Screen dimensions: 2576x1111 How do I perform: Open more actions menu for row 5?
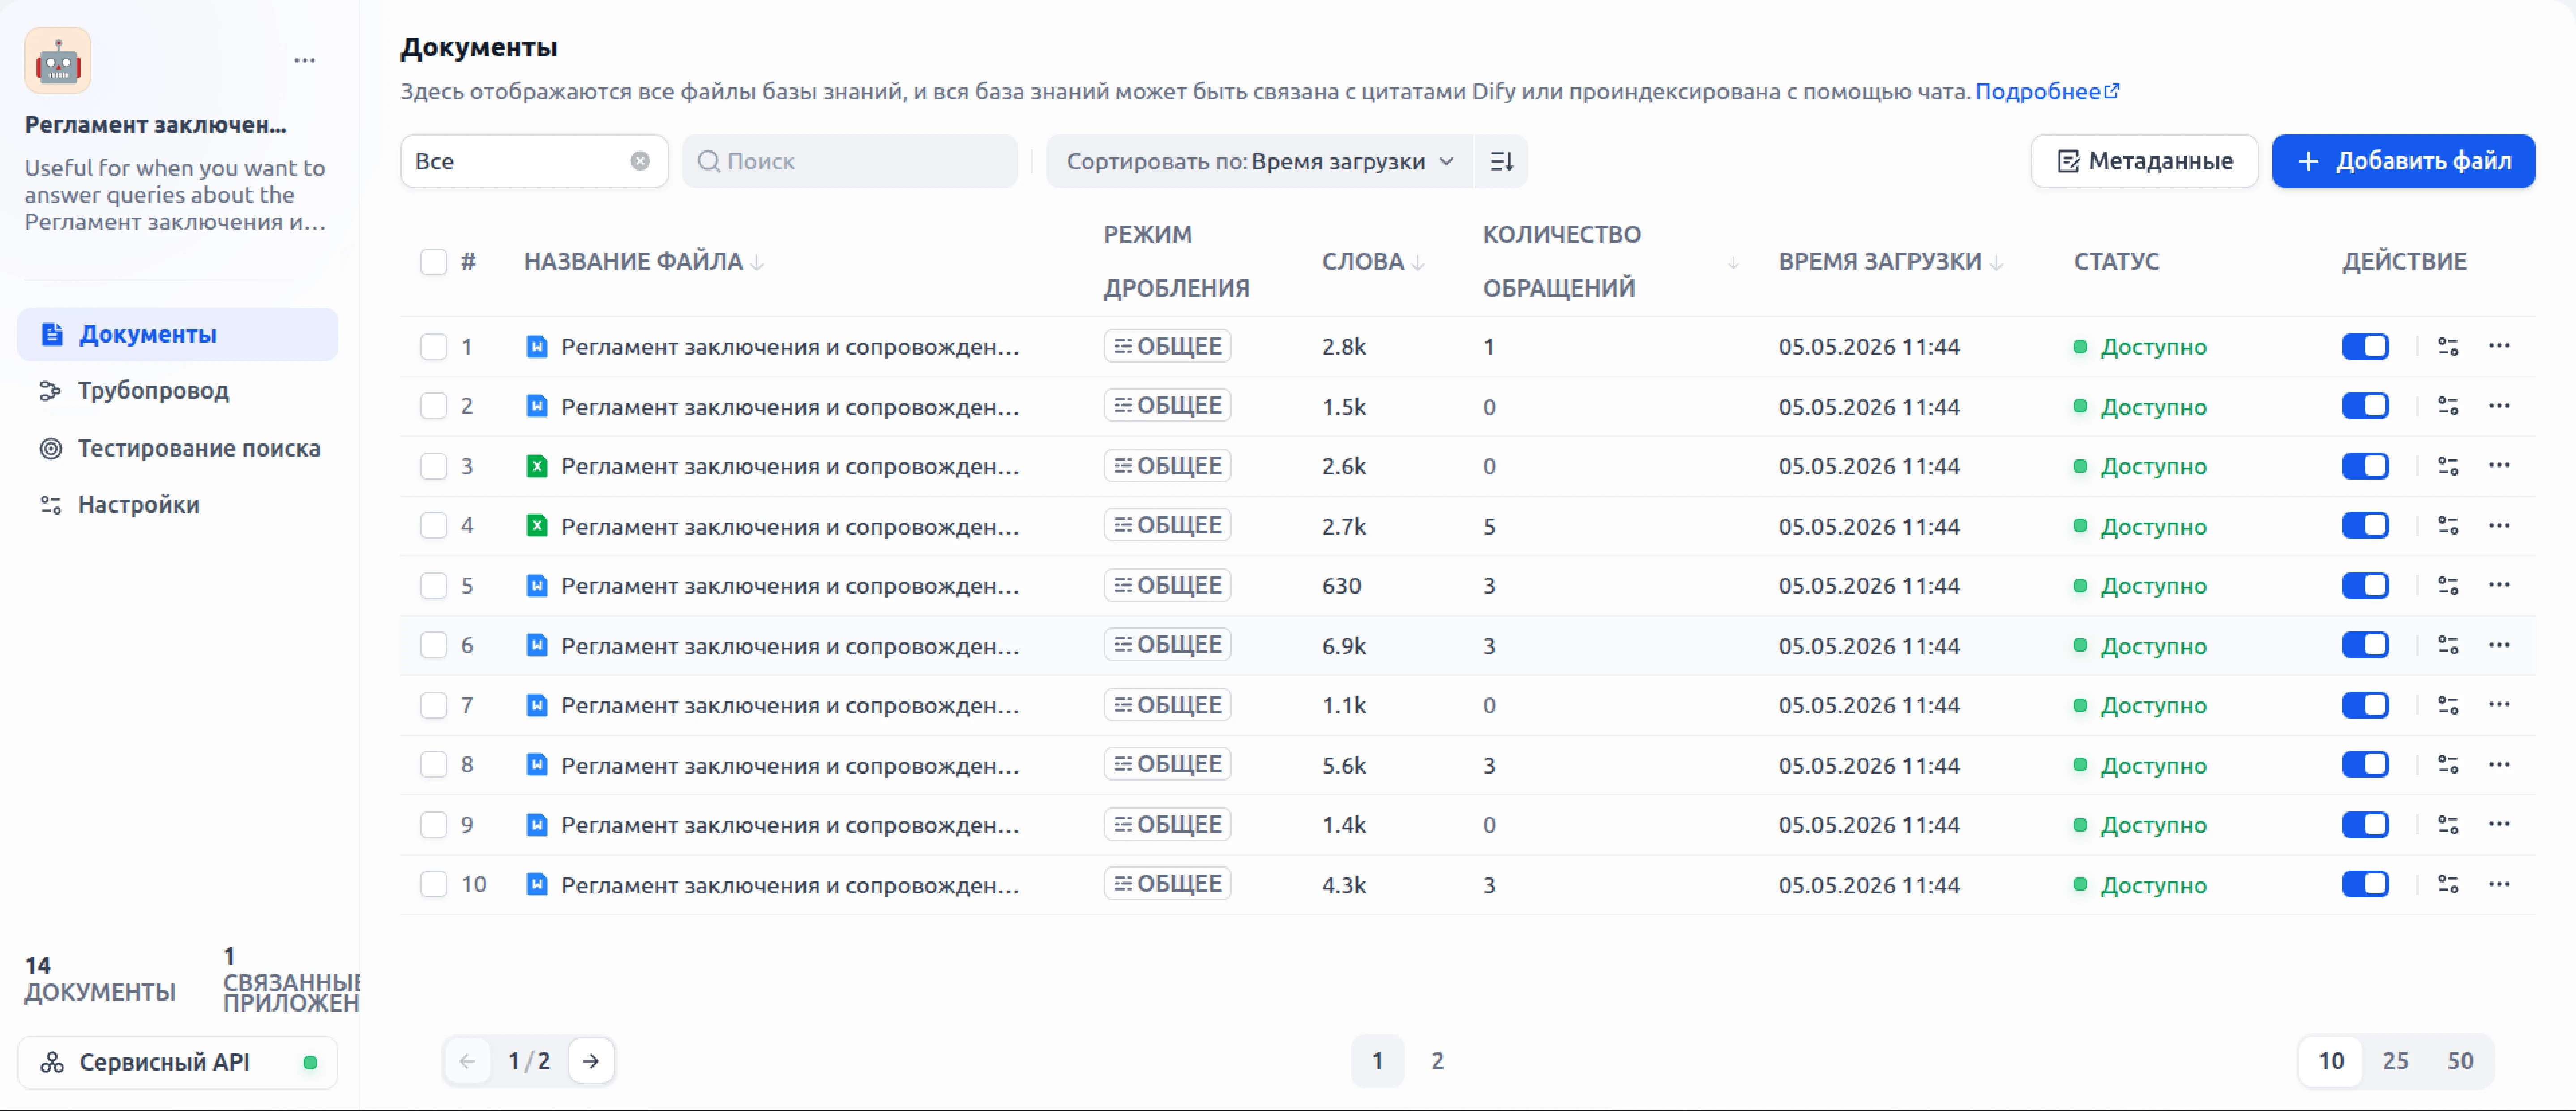(2499, 585)
